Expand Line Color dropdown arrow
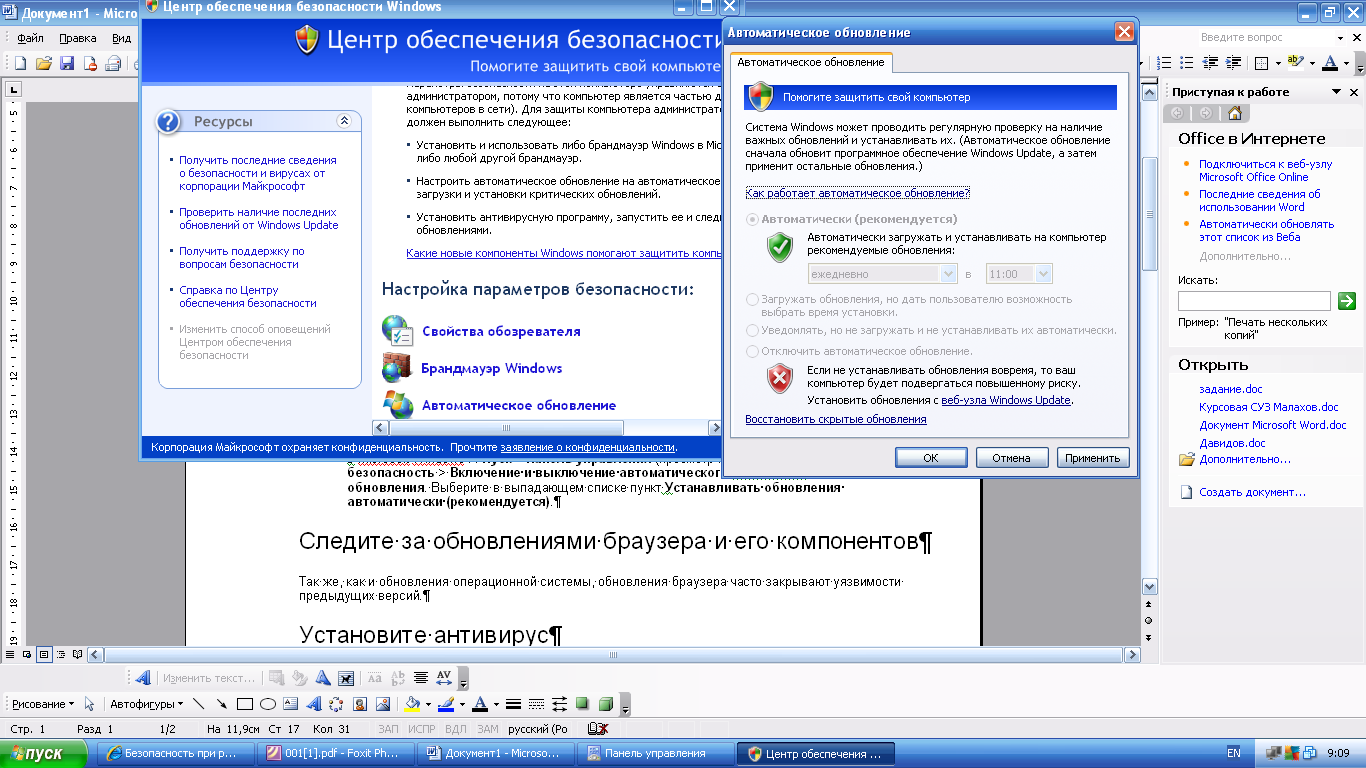Screen dimensions: 1366x768 462,704
